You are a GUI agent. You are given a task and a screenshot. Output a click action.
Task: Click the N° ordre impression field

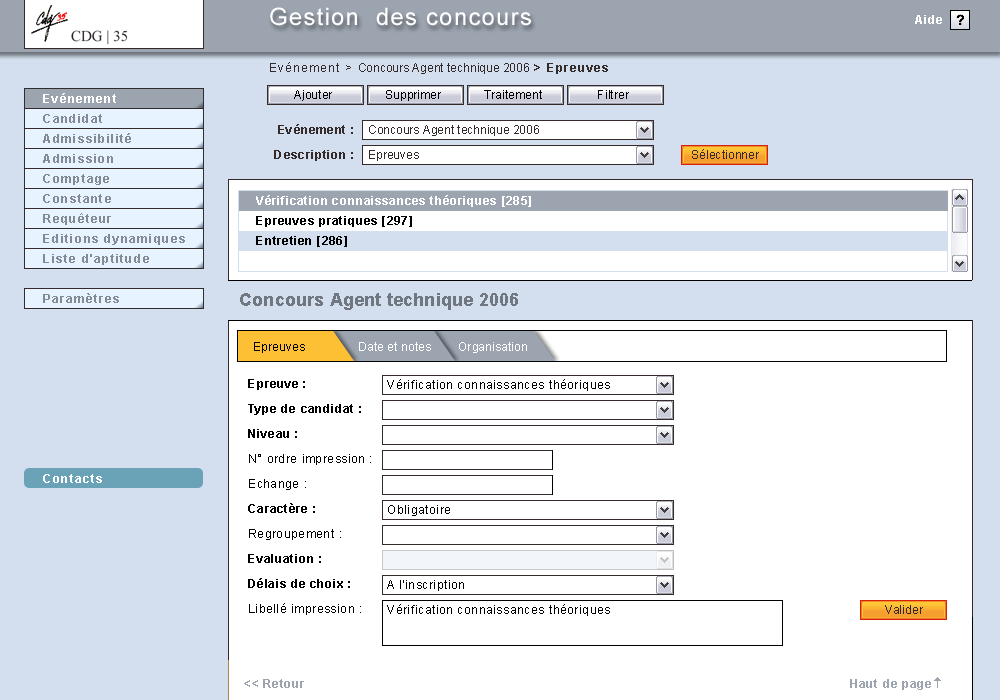[467, 460]
